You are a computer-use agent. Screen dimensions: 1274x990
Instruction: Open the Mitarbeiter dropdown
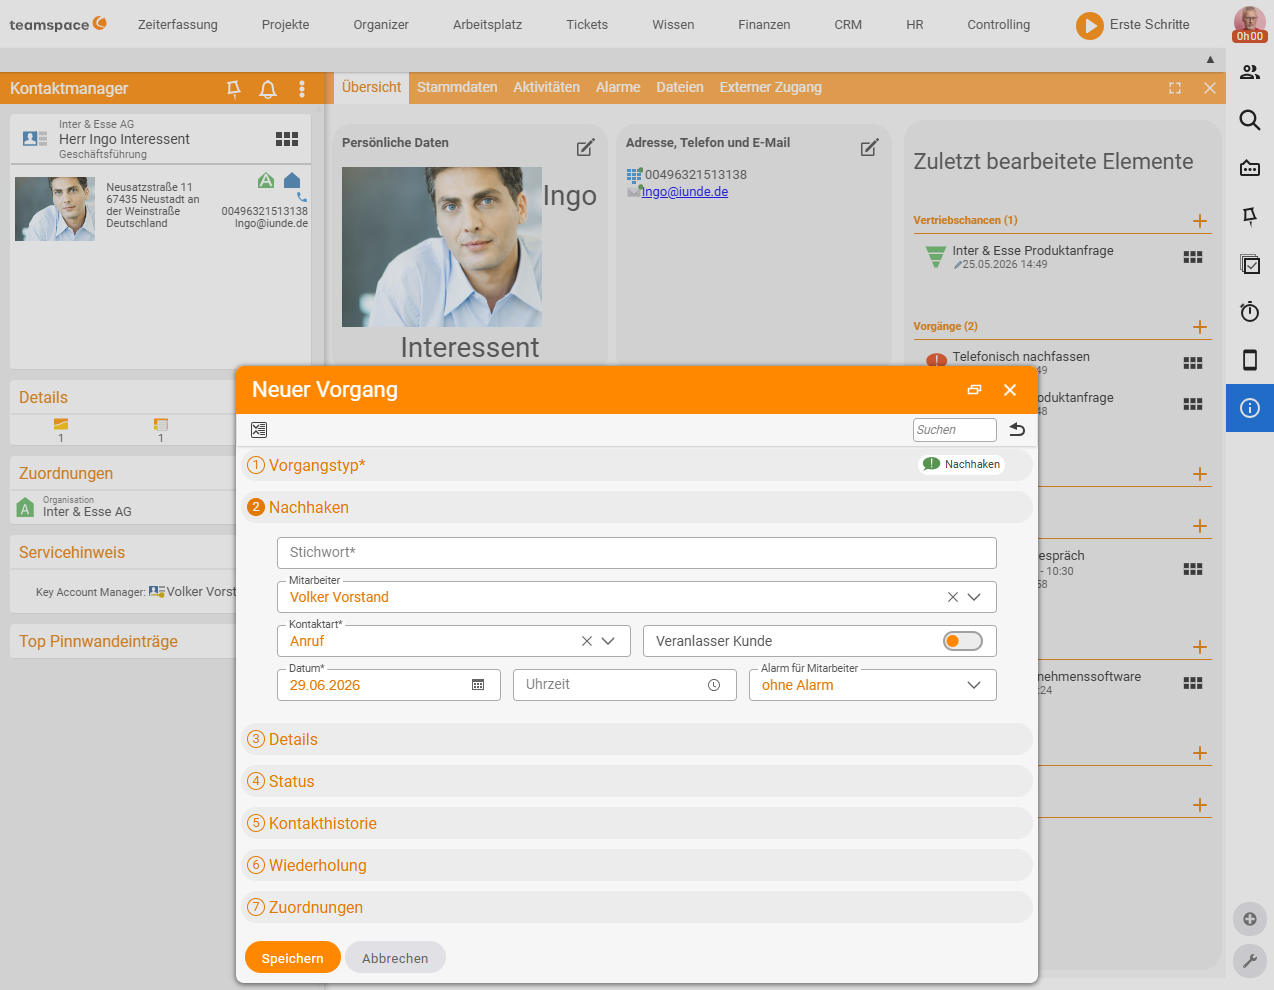click(x=974, y=597)
